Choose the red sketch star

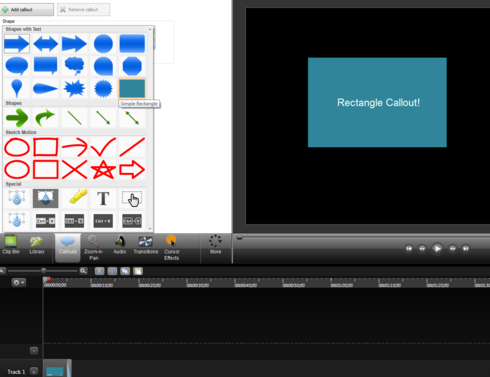click(103, 170)
